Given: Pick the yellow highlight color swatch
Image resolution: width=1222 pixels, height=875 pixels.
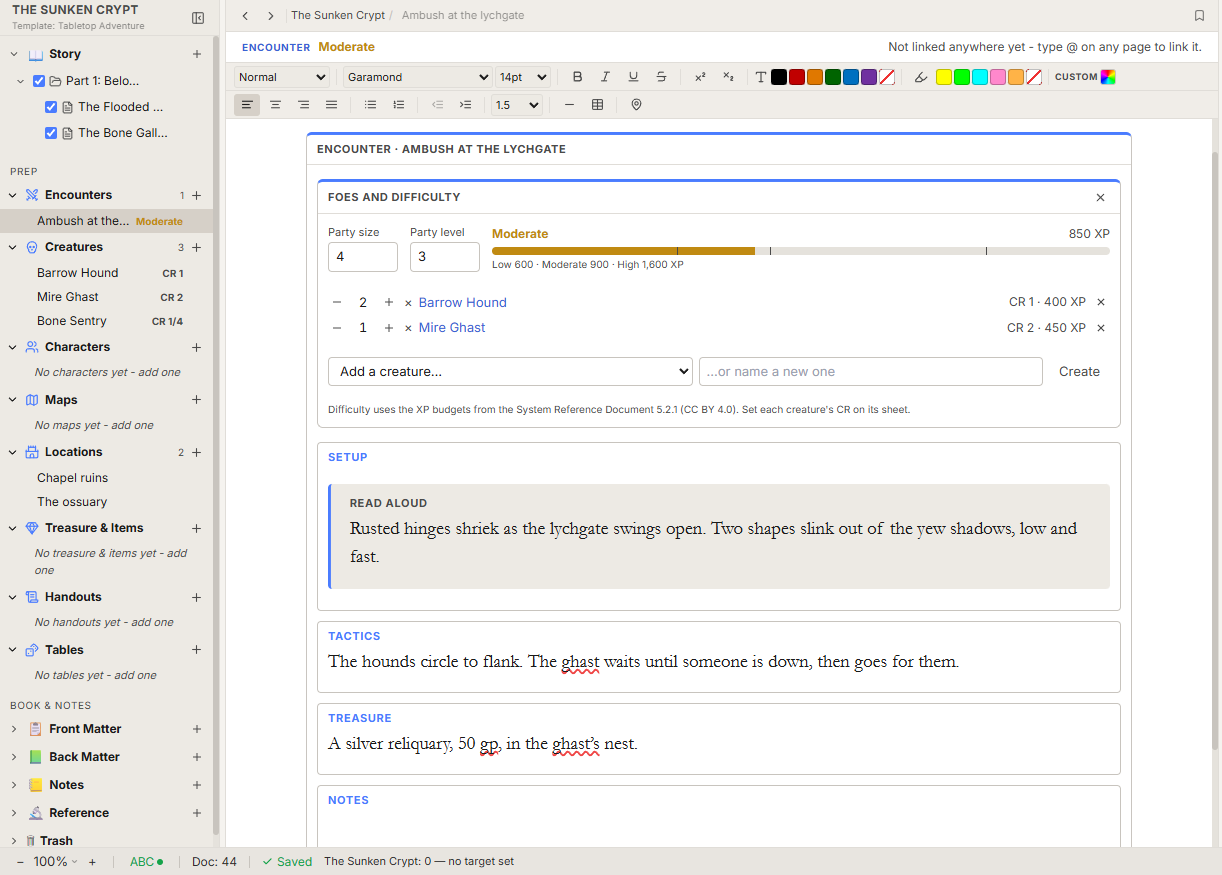Looking at the screenshot, I should (x=943, y=77).
